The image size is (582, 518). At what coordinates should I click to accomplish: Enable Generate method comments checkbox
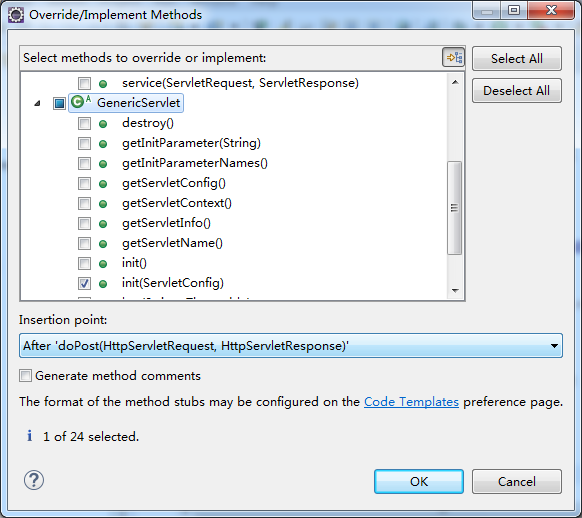pyautogui.click(x=26, y=376)
